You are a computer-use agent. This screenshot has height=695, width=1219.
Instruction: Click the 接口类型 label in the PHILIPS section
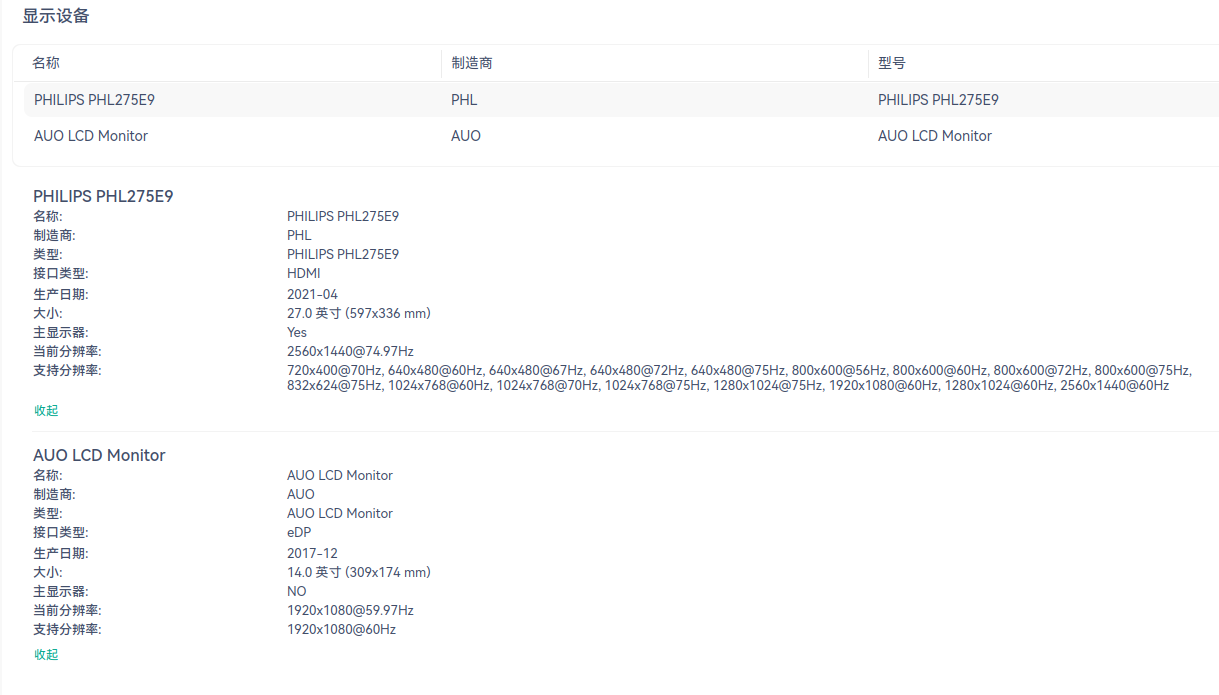(61, 273)
